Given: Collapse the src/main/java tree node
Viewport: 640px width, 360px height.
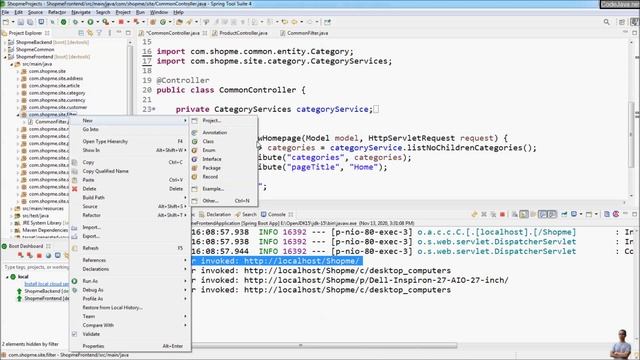Looking at the screenshot, I should click(11, 64).
